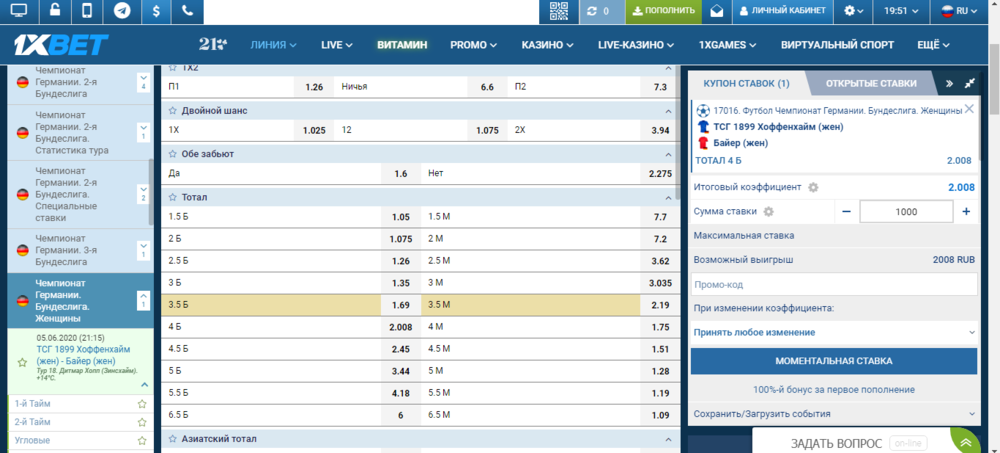Viewport: 1000px width, 453px height.
Task: Open ЛИЧНЫЙ КАБИНЕТ
Action: pyautogui.click(x=783, y=11)
